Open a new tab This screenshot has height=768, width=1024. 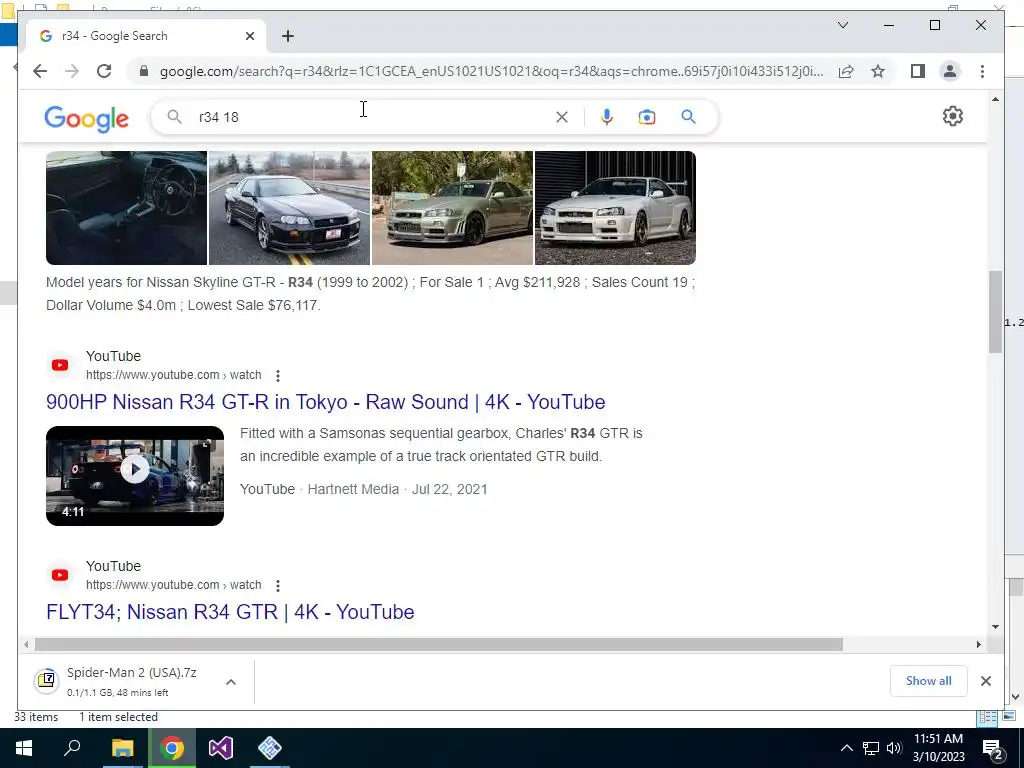coord(288,36)
